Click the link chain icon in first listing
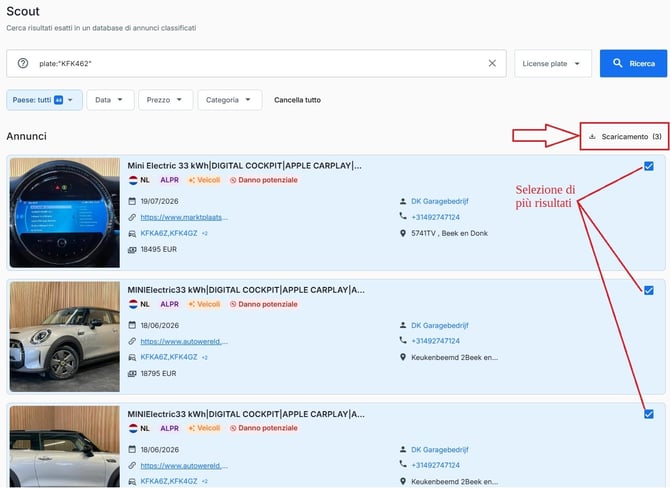670x489 pixels. tap(132, 217)
